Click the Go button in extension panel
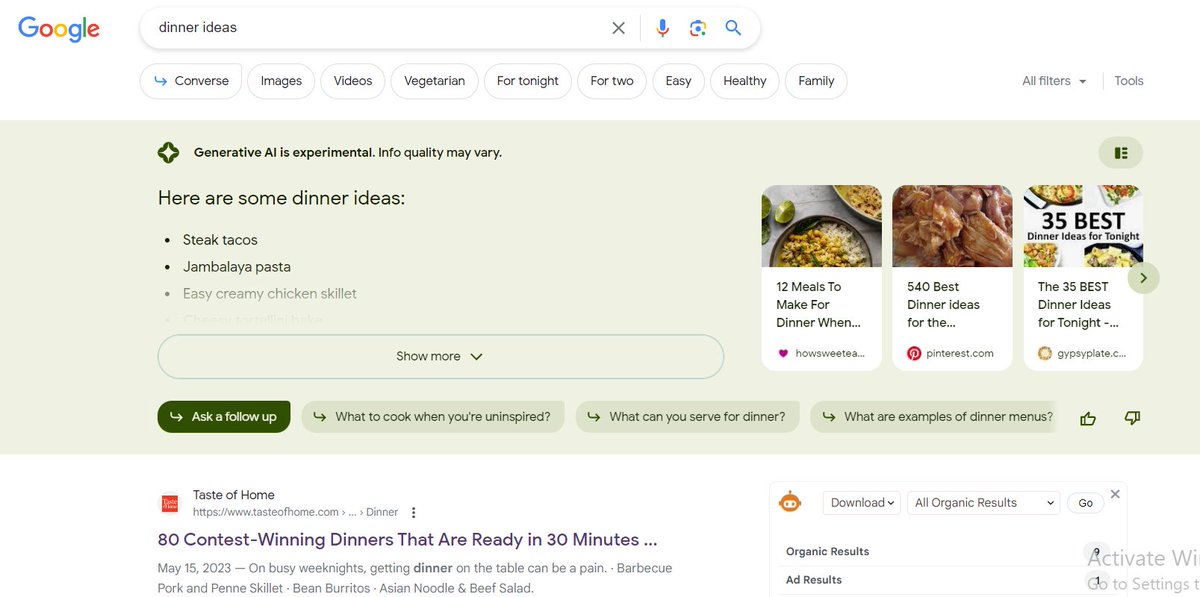Image resolution: width=1200 pixels, height=597 pixels. coord(1086,503)
